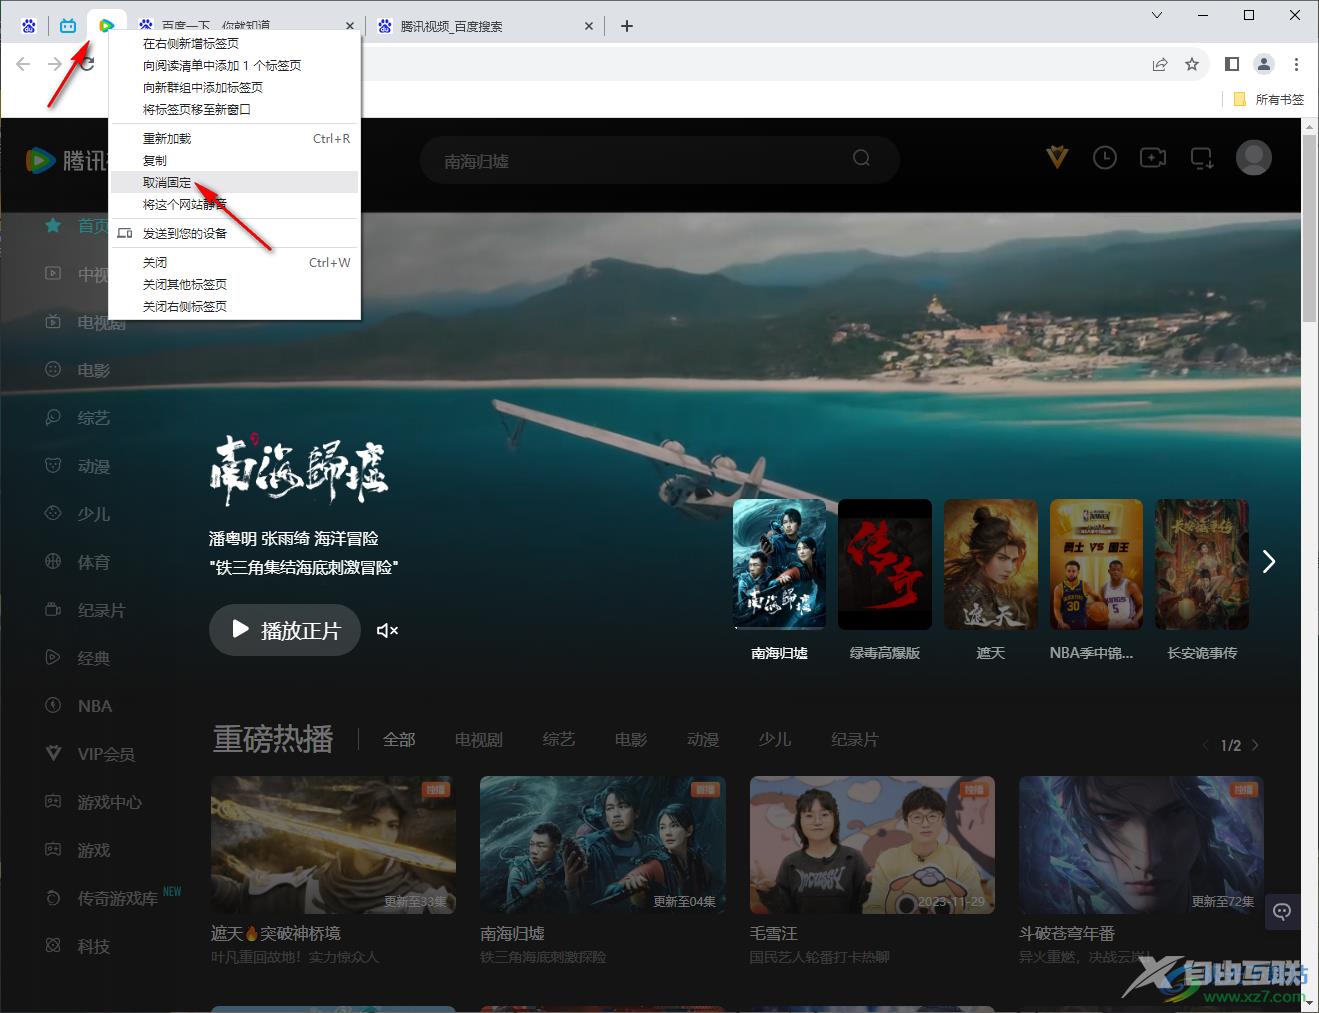Open Chrome's three-dot menu
The height and width of the screenshot is (1013, 1319).
tap(1296, 64)
